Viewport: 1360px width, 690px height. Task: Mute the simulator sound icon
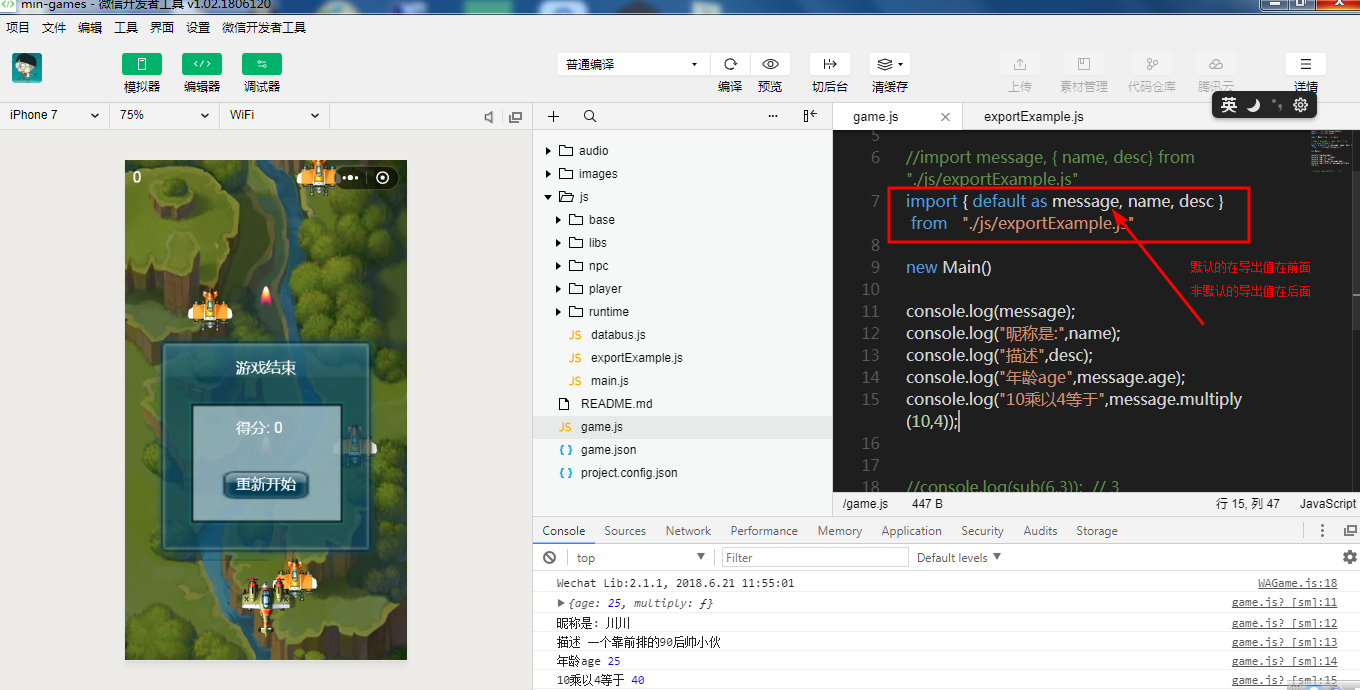pos(489,117)
